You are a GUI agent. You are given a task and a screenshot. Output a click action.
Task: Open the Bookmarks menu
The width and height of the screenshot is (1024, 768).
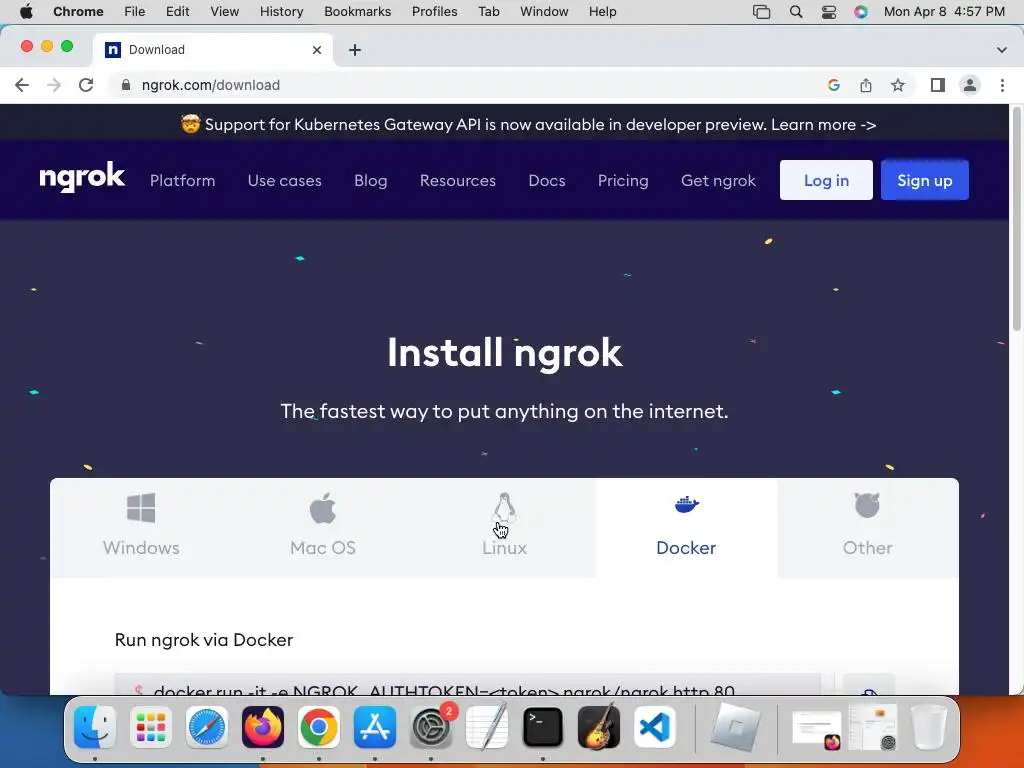click(357, 11)
